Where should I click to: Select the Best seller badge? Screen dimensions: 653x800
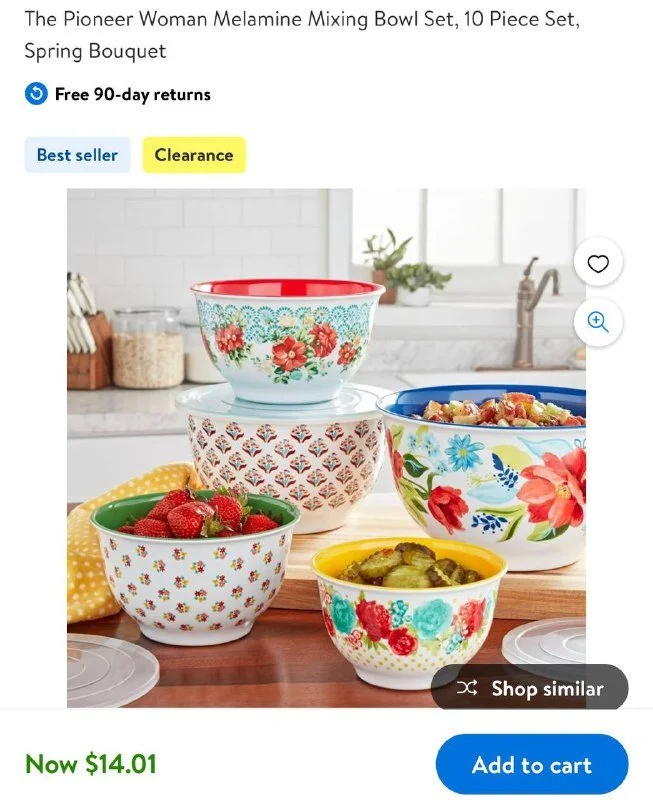pyautogui.click(x=78, y=155)
